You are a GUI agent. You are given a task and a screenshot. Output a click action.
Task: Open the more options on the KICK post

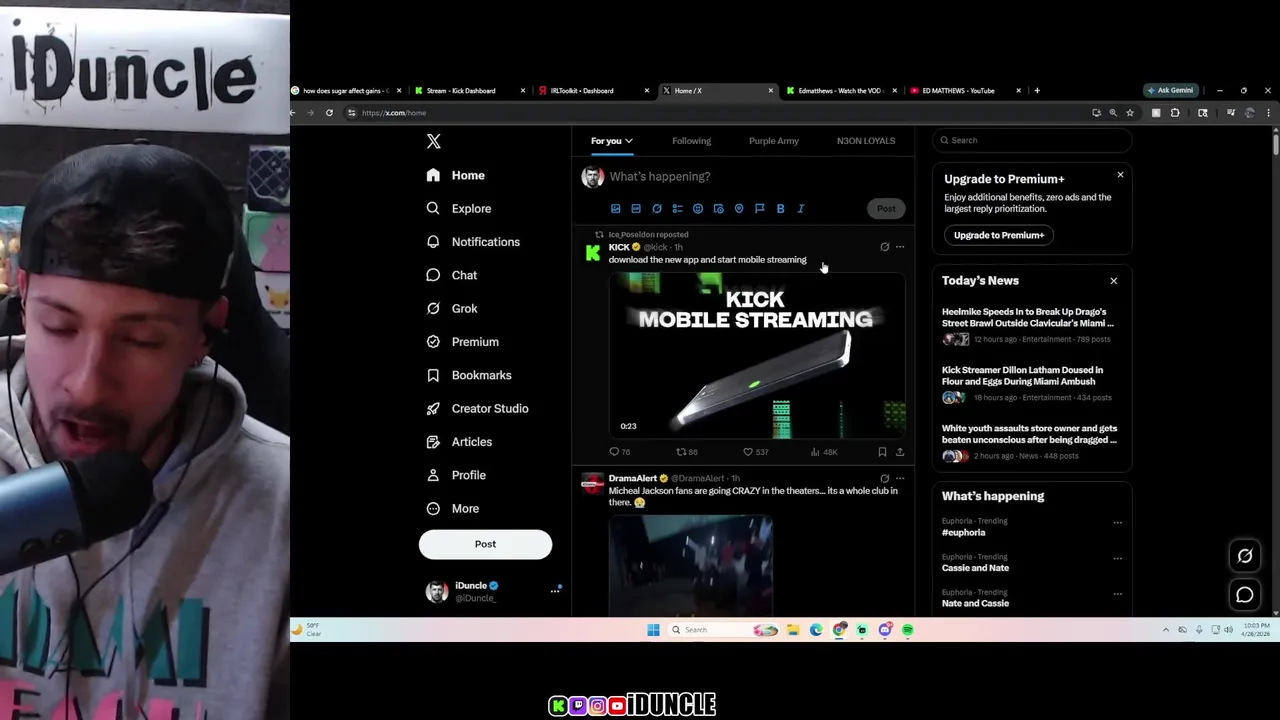point(900,247)
